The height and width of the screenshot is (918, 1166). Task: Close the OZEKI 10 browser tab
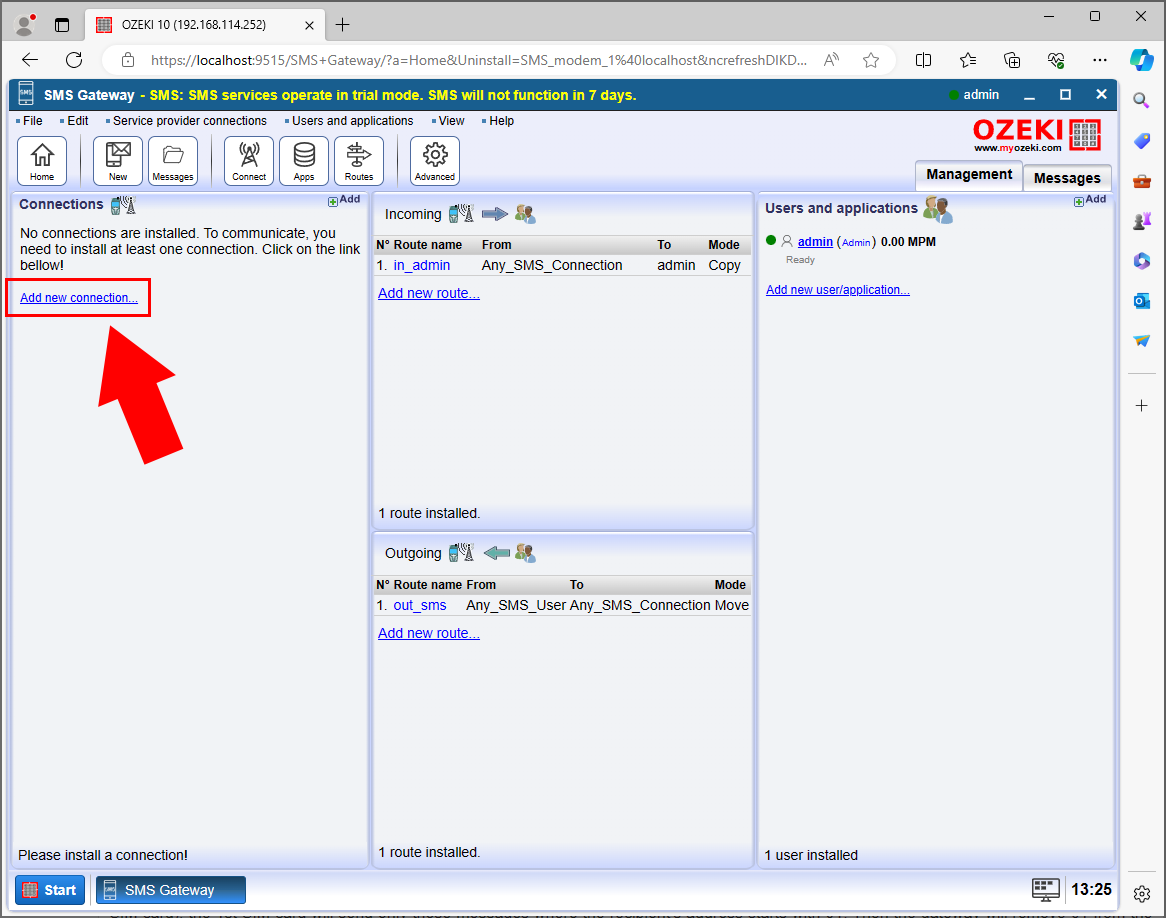(x=309, y=25)
